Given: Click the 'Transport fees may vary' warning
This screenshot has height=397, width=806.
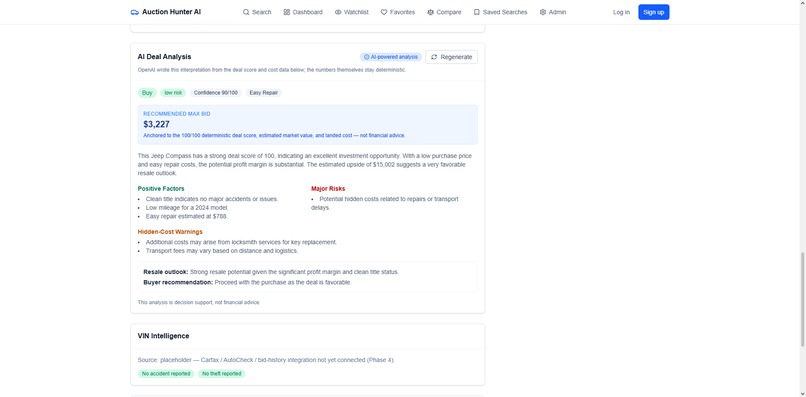Looking at the screenshot, I should [222, 251].
